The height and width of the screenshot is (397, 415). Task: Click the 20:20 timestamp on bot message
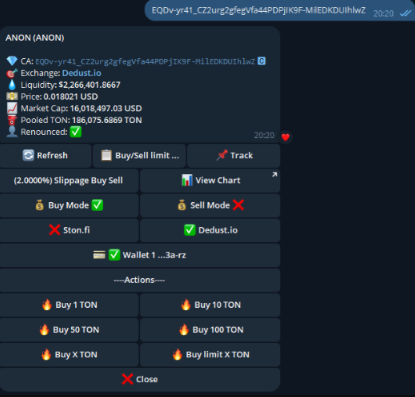264,135
